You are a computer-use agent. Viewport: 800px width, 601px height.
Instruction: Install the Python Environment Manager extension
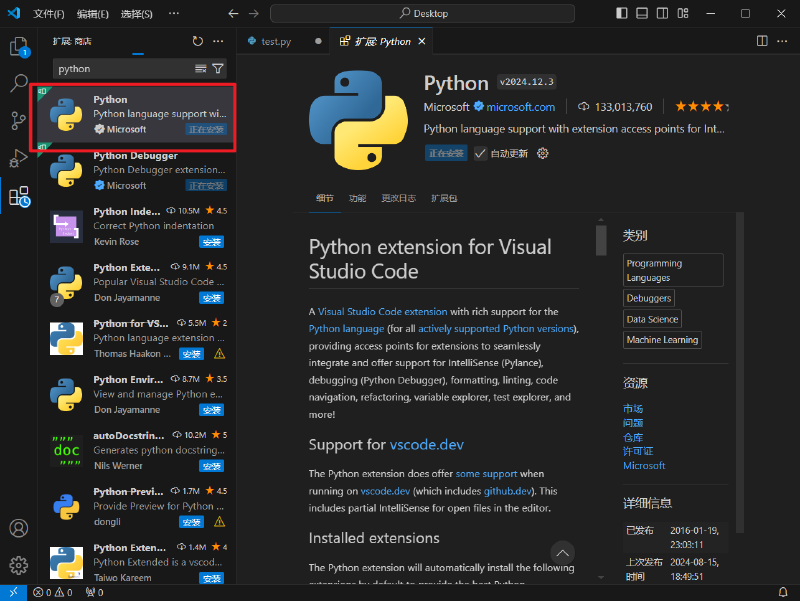point(211,410)
